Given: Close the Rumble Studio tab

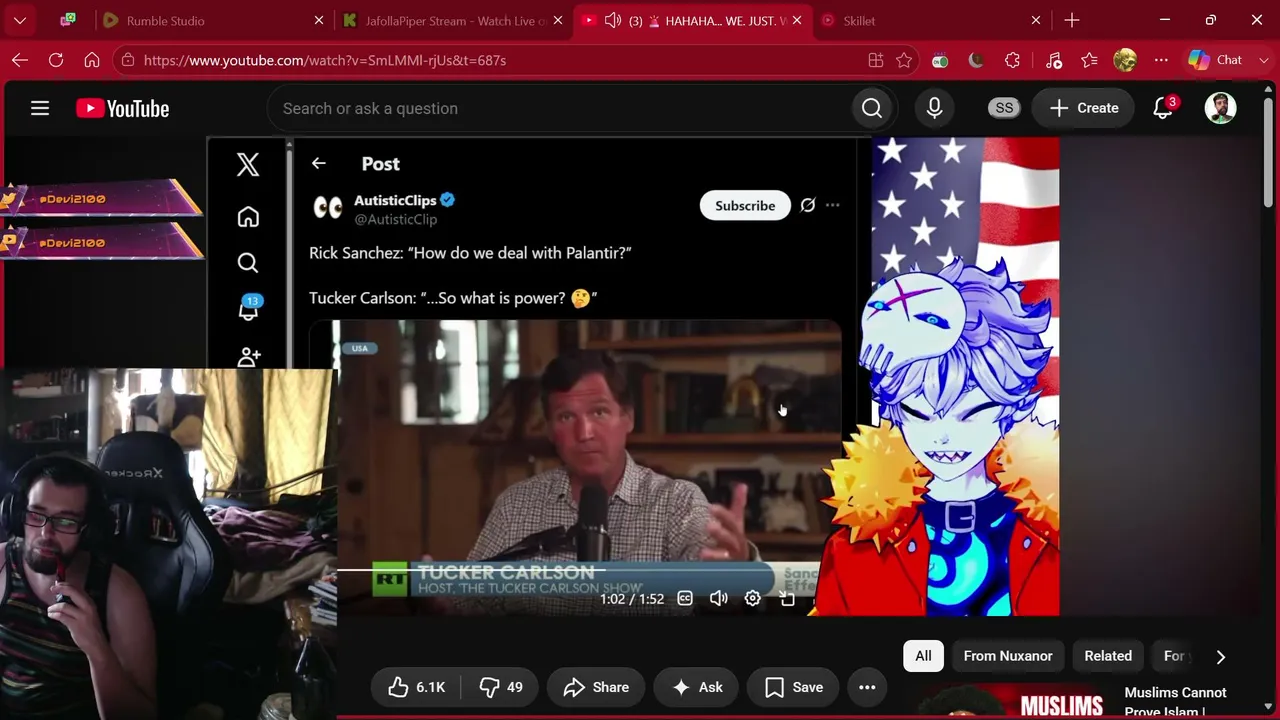Looking at the screenshot, I should coord(319,20).
